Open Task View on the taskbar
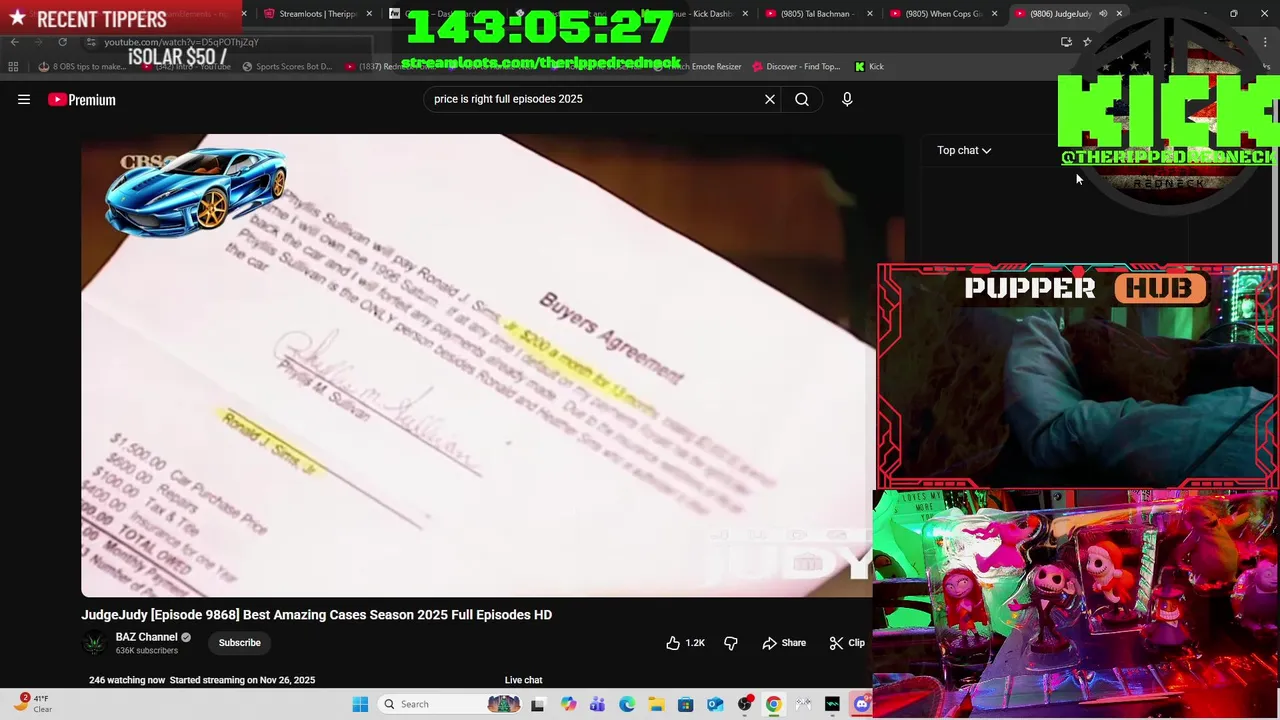 click(537, 704)
